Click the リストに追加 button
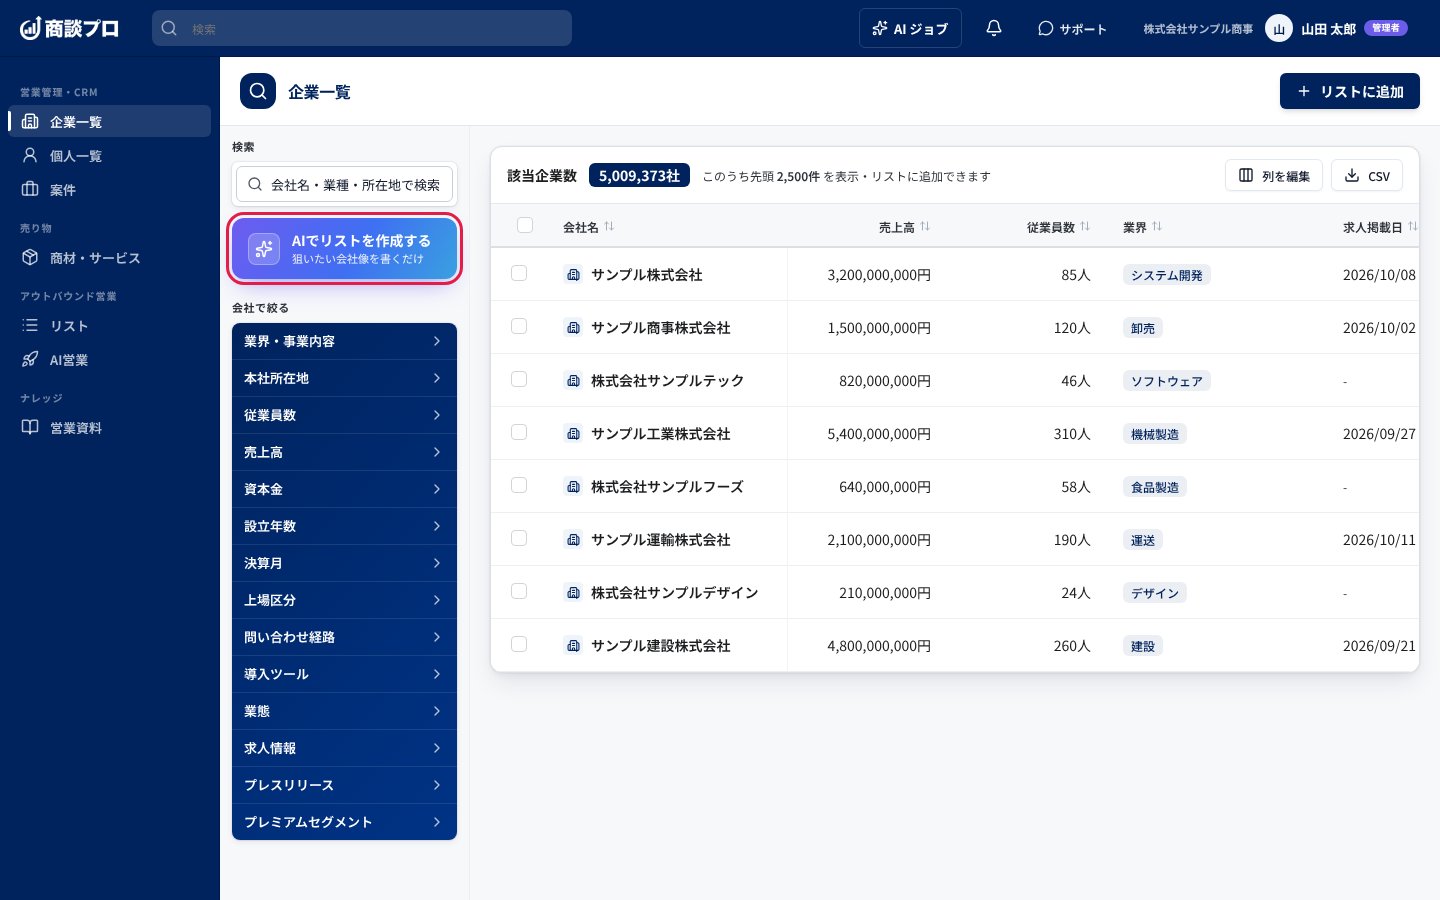Screen dimensions: 1440x900 click(x=1350, y=91)
